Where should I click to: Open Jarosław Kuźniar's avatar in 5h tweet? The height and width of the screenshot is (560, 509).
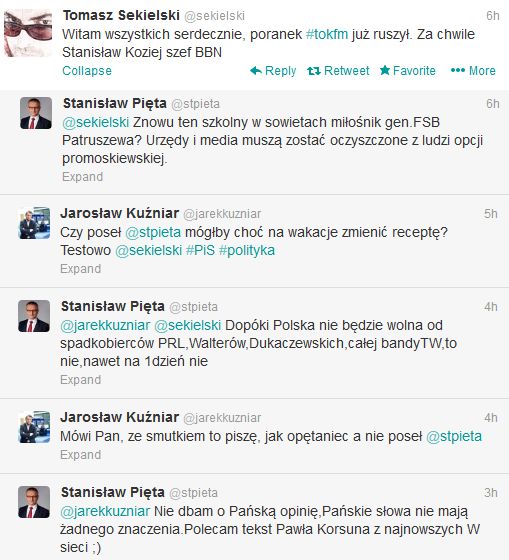point(34,223)
